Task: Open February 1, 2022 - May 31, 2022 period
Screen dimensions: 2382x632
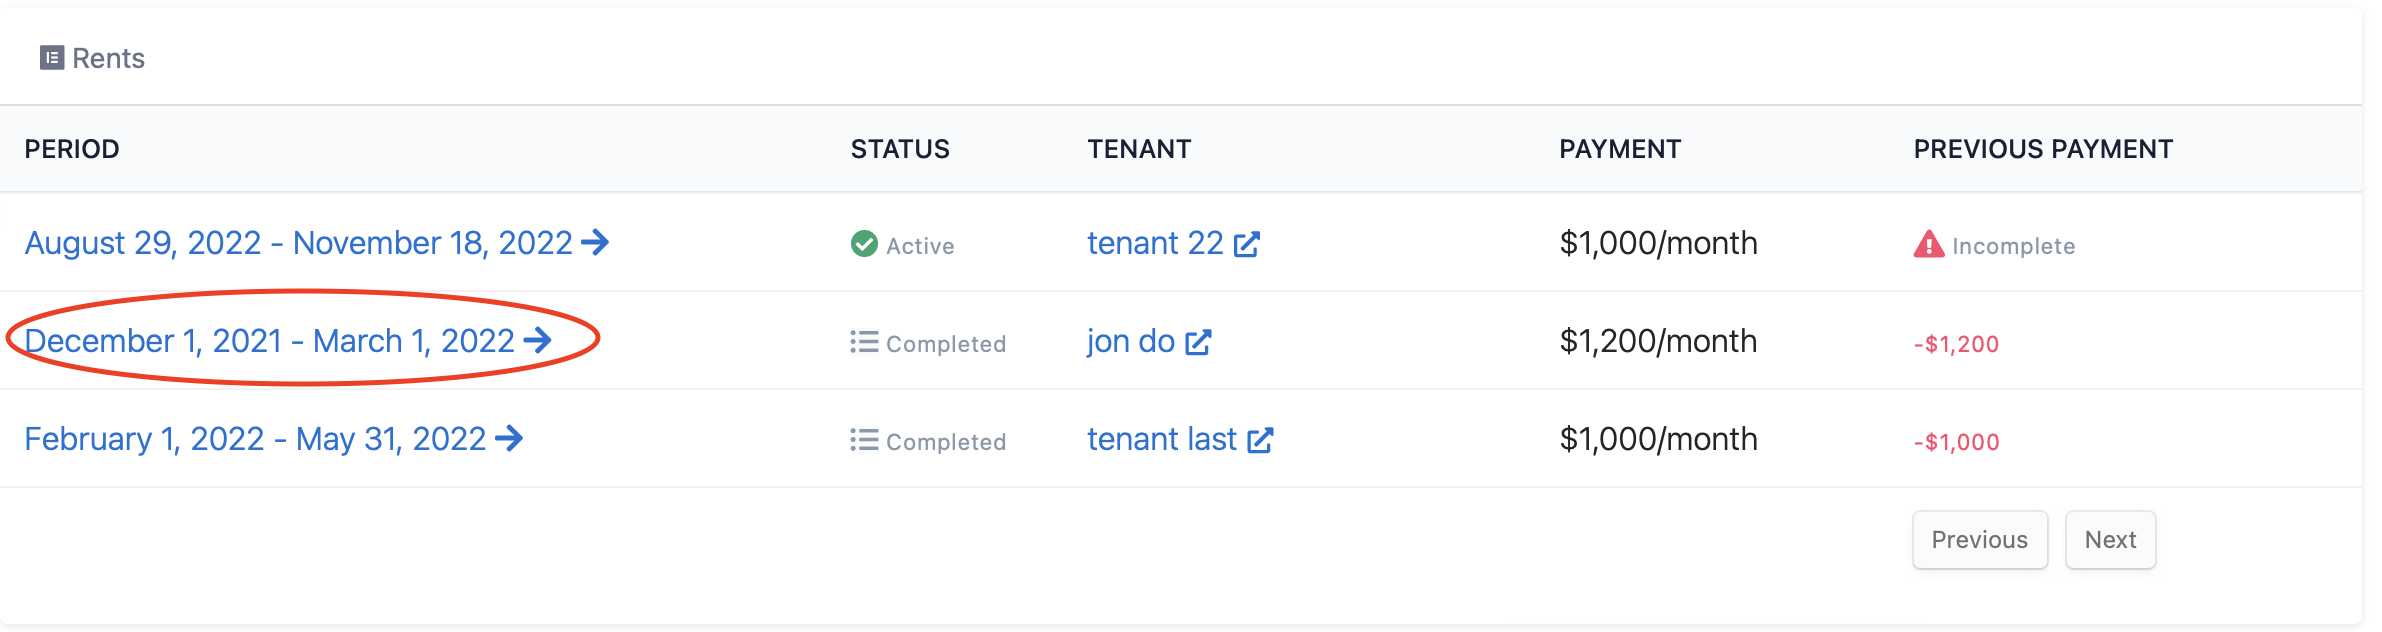Action: pos(274,439)
